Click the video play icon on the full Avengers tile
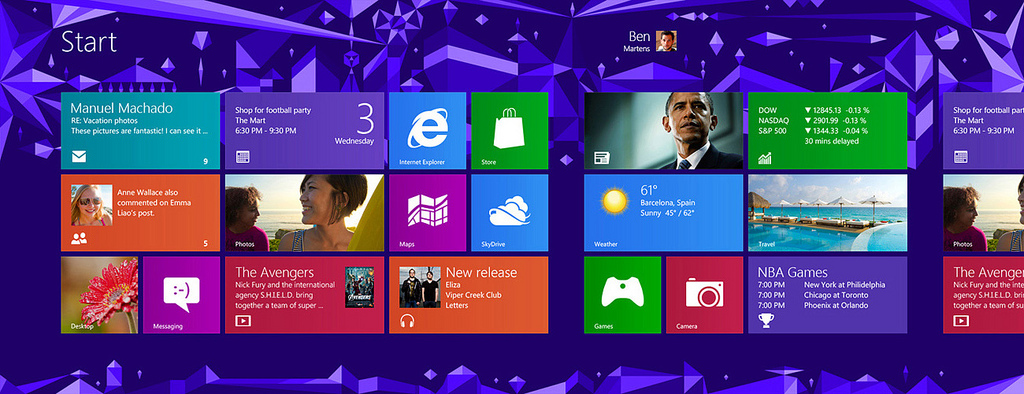 click(243, 321)
